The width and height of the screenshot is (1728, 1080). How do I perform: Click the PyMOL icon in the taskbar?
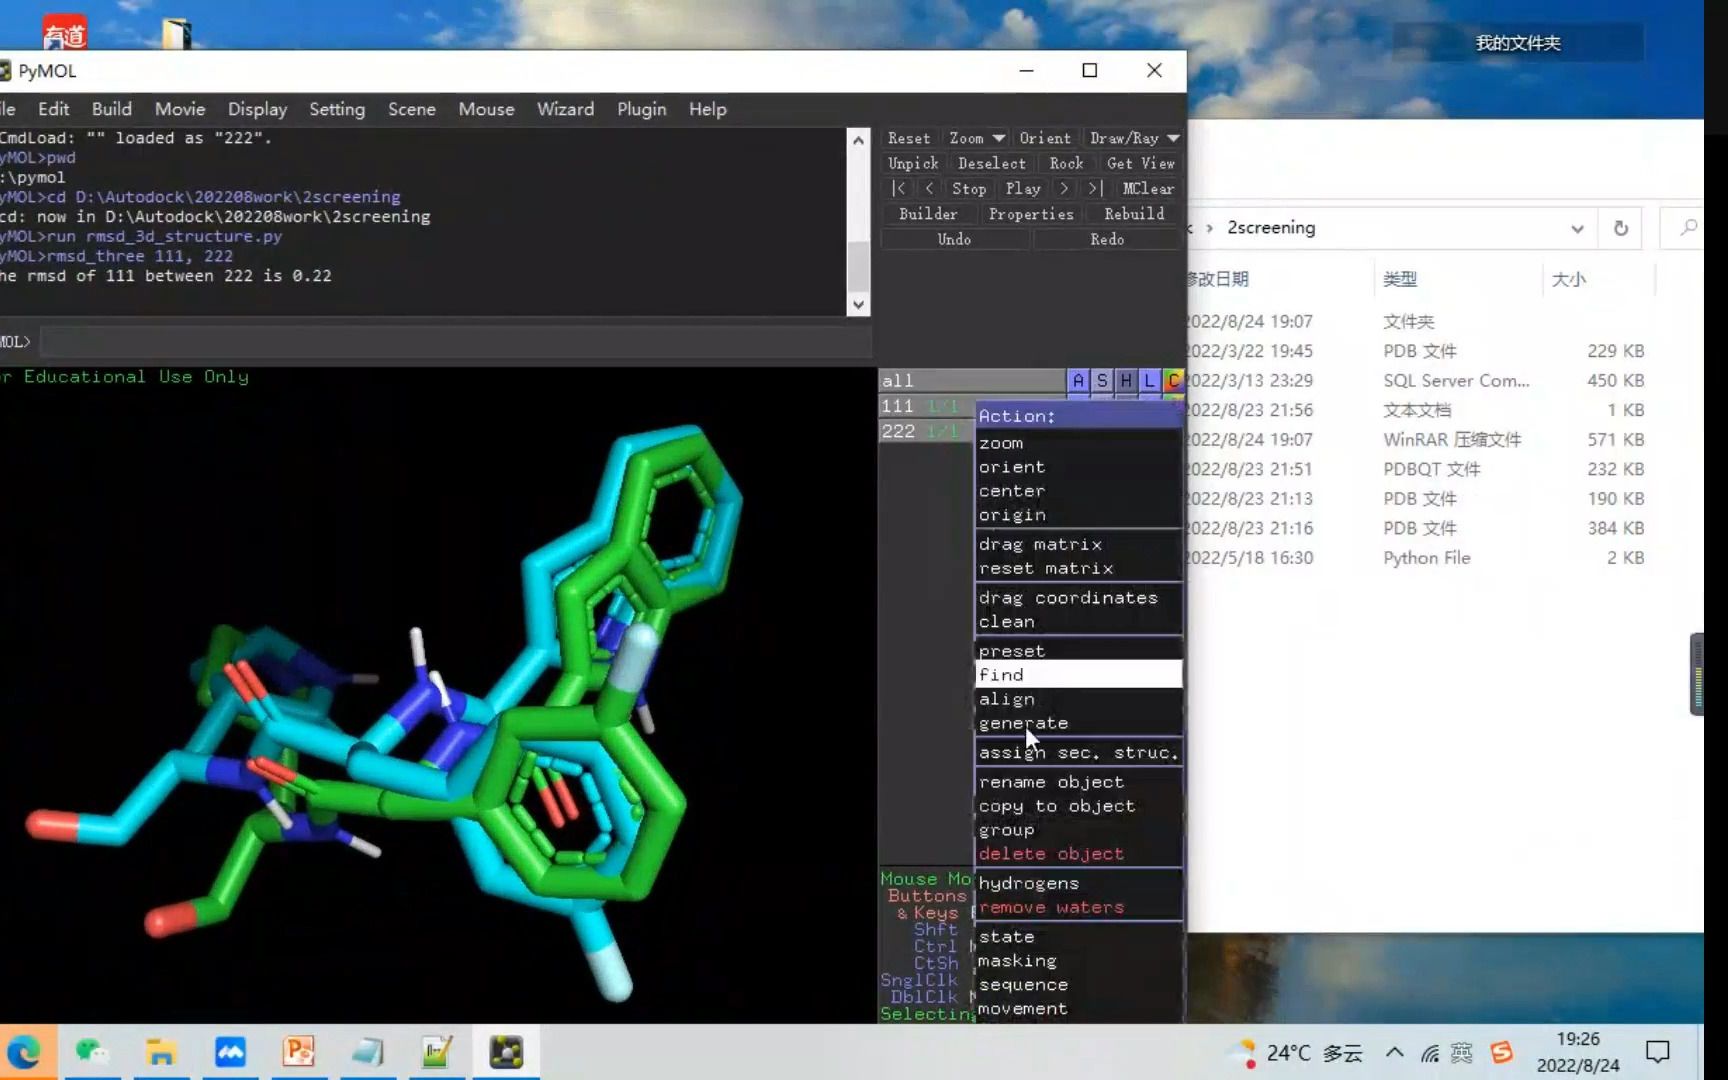[x=506, y=1052]
